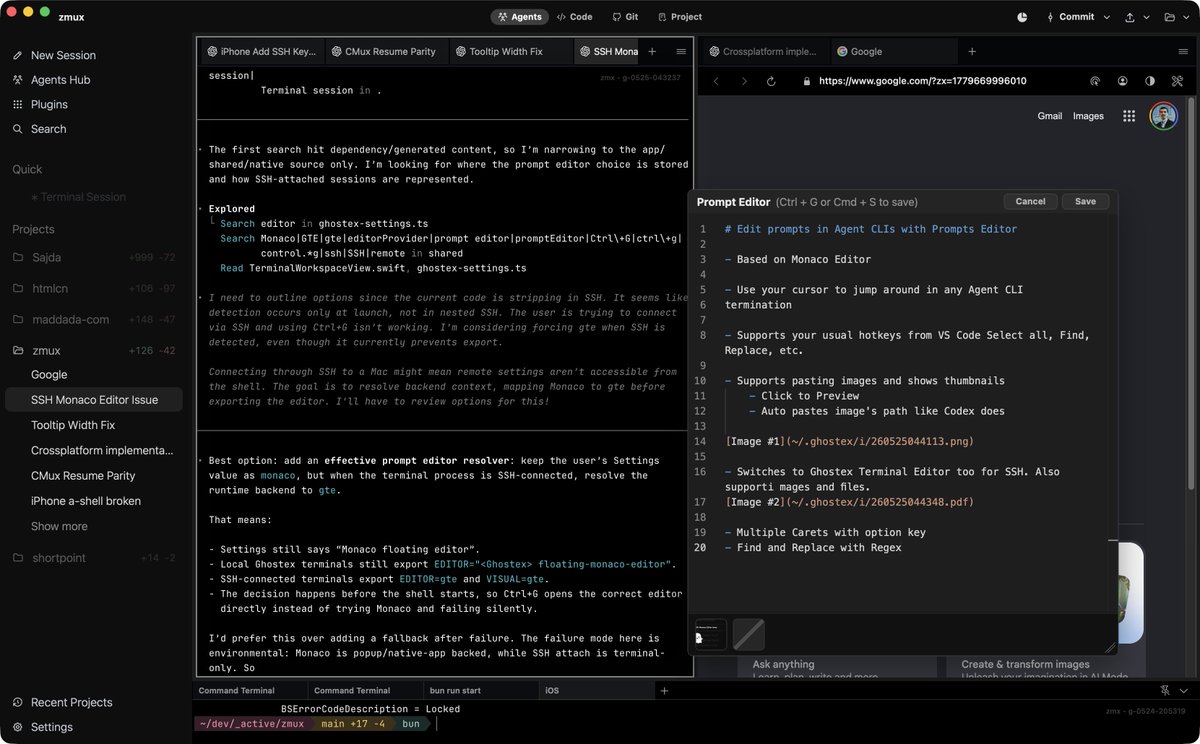This screenshot has height=744, width=1200.
Task: Click the open folder icon in title bar
Action: coord(1170,17)
